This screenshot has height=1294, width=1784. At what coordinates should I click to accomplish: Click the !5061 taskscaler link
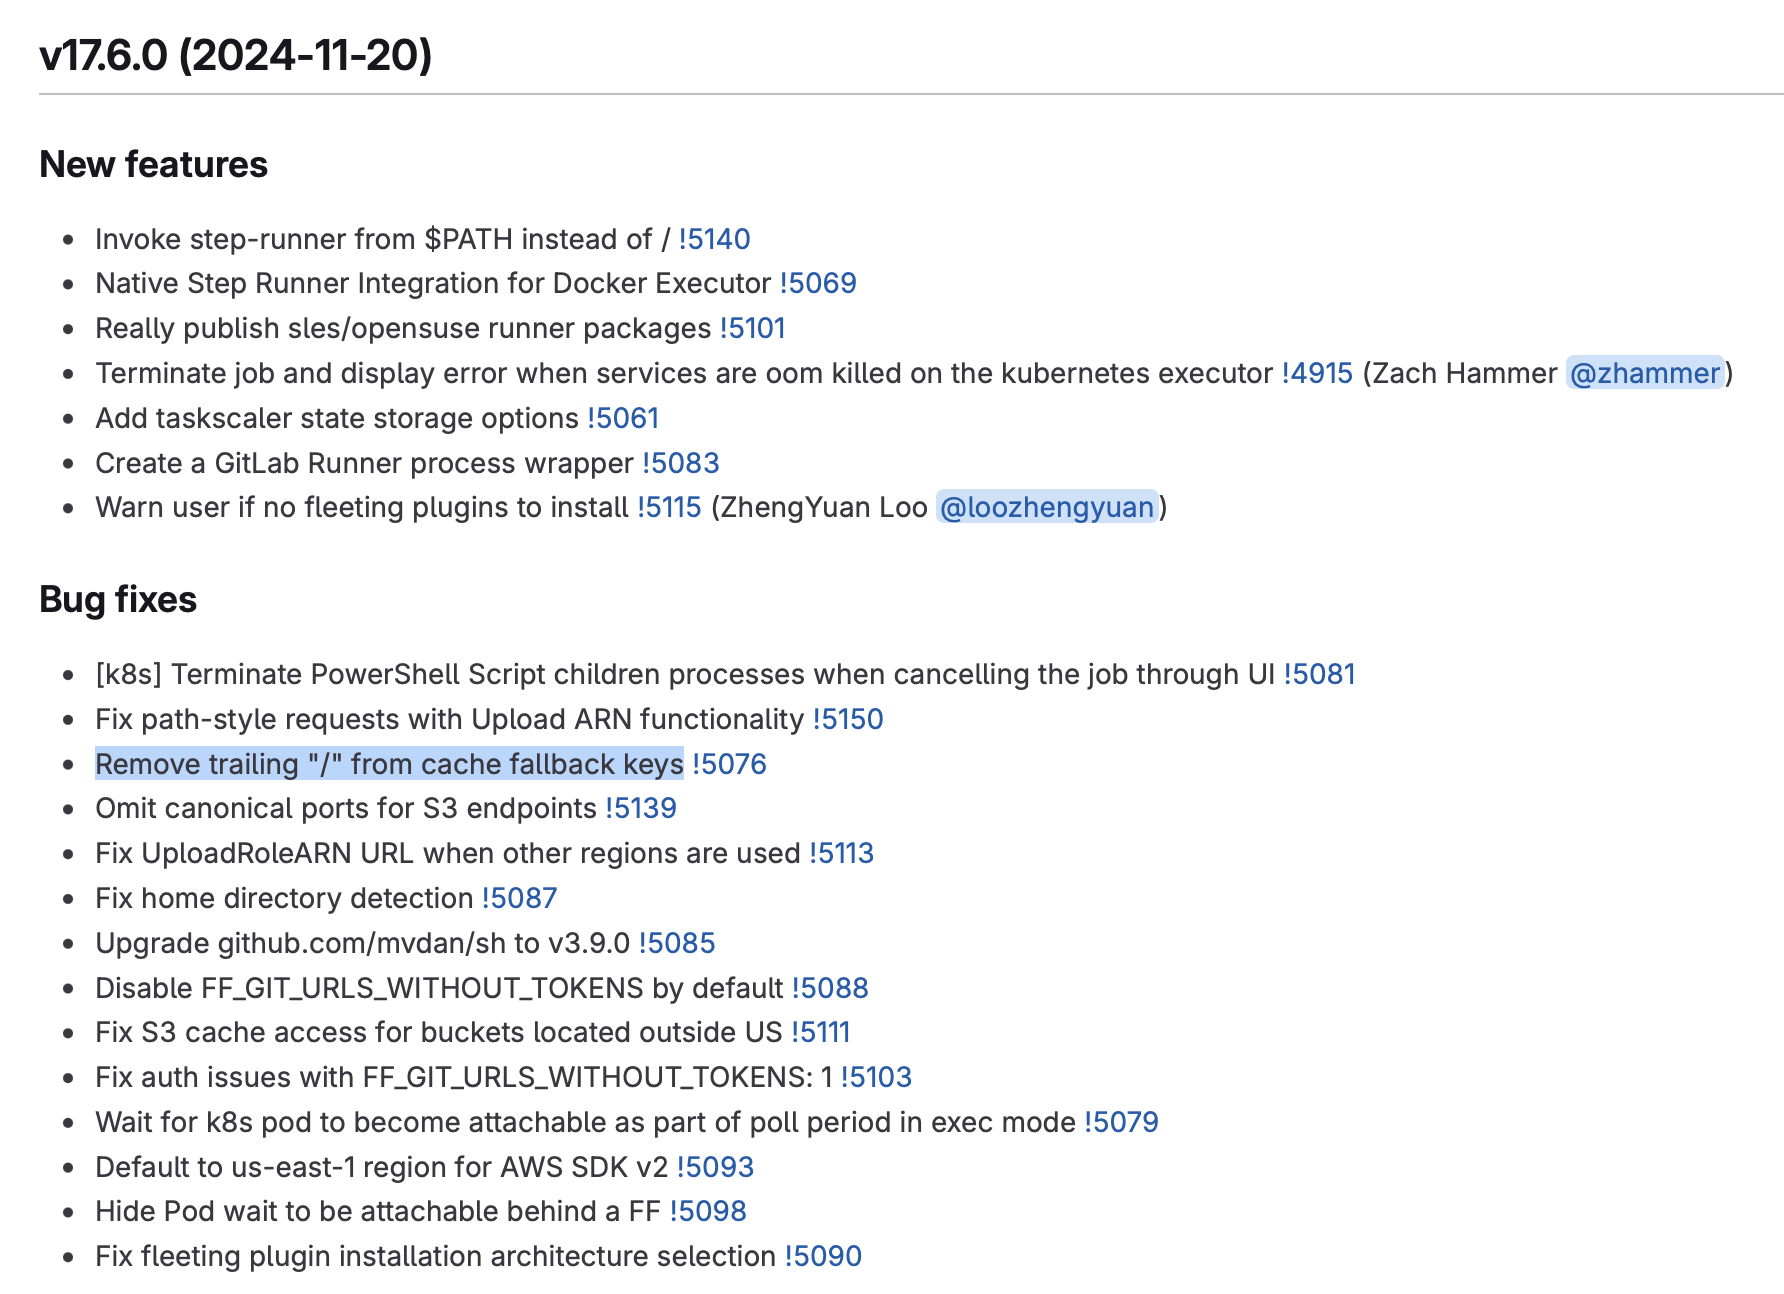(622, 418)
